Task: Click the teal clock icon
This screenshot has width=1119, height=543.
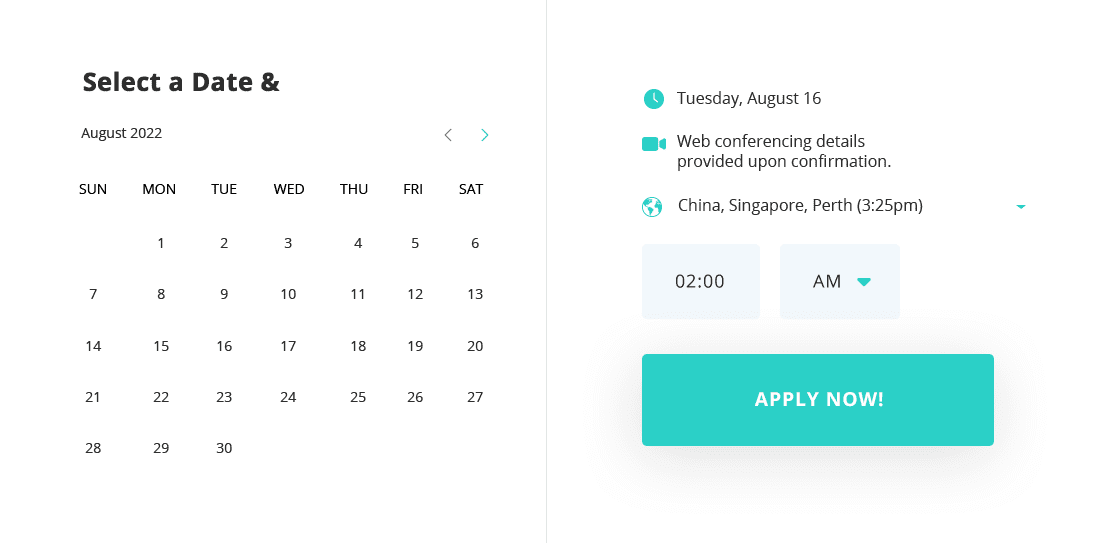Action: tap(654, 99)
